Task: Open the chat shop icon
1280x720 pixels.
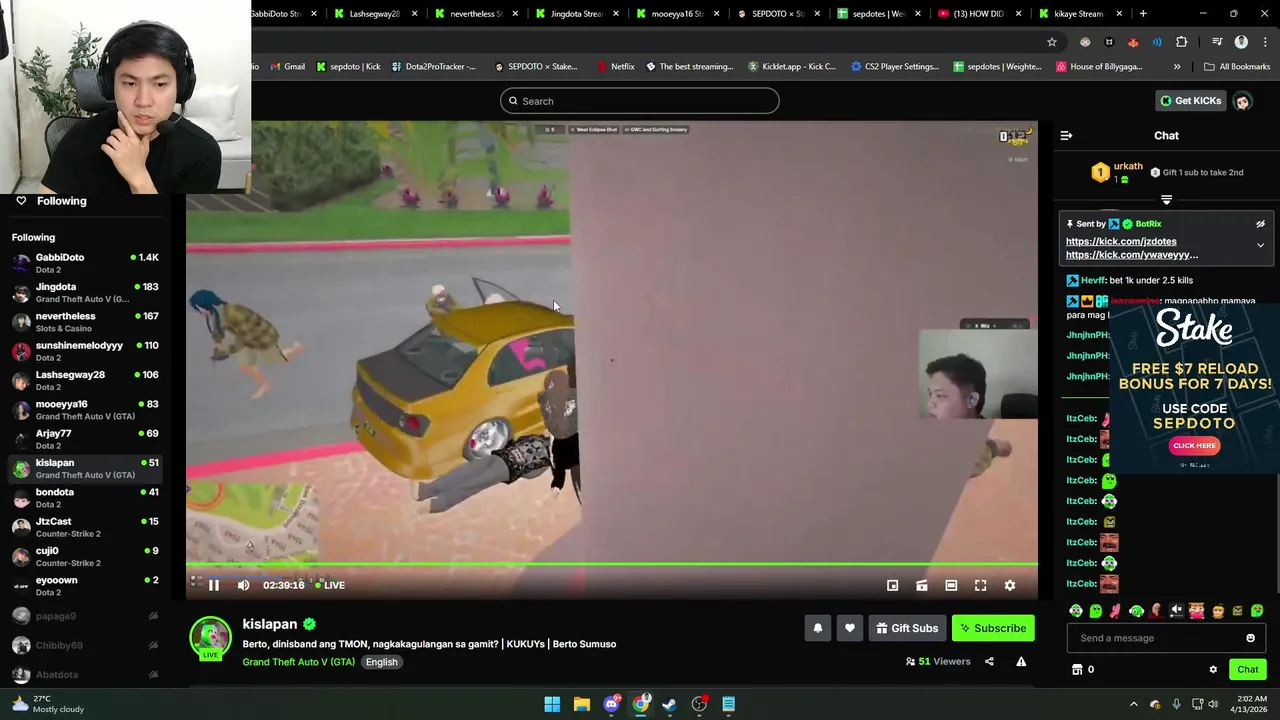Action: pos(1077,669)
